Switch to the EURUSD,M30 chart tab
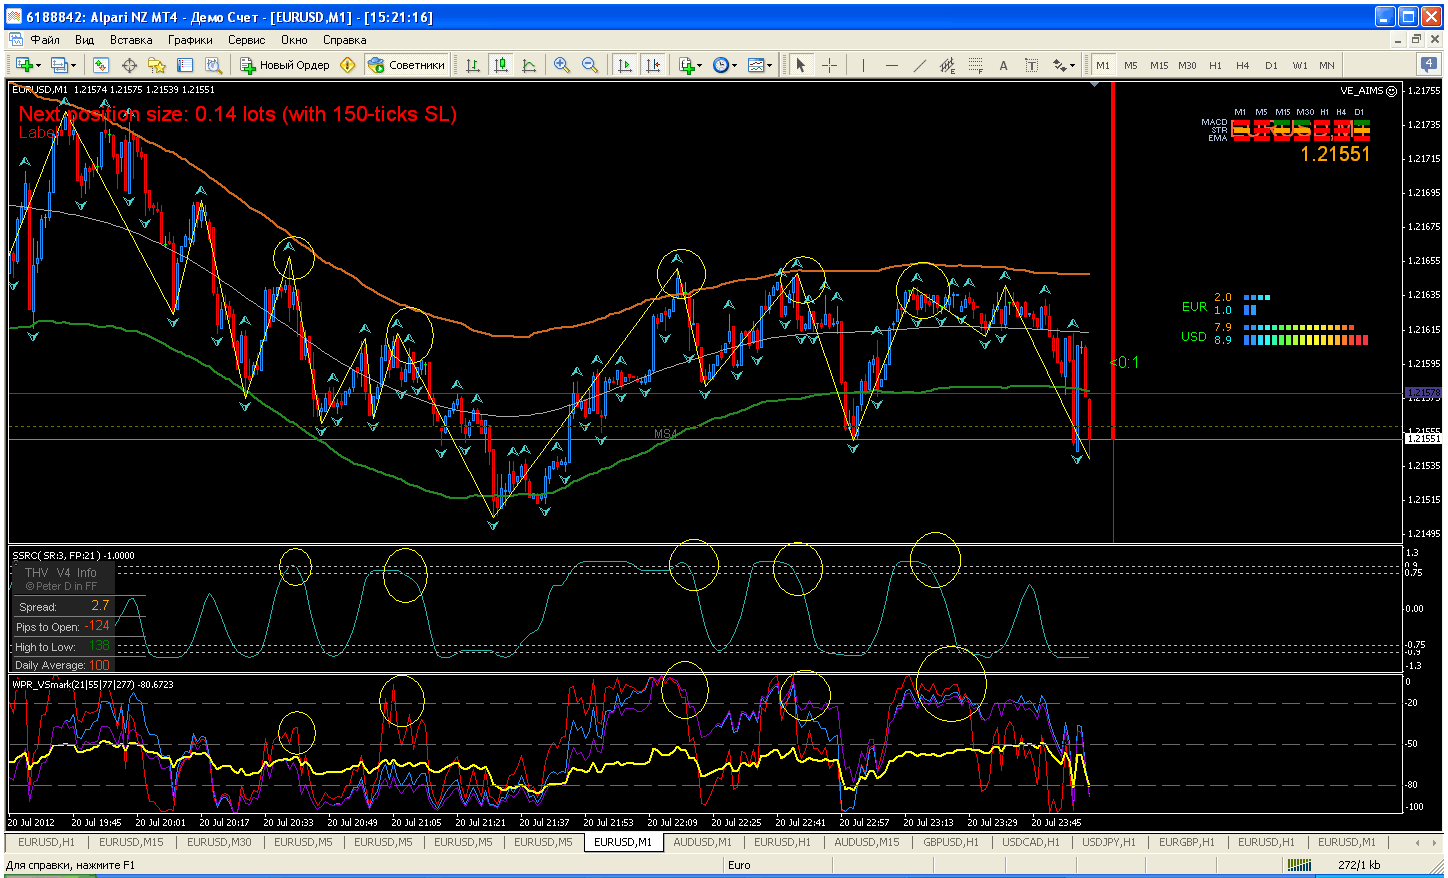 [219, 842]
